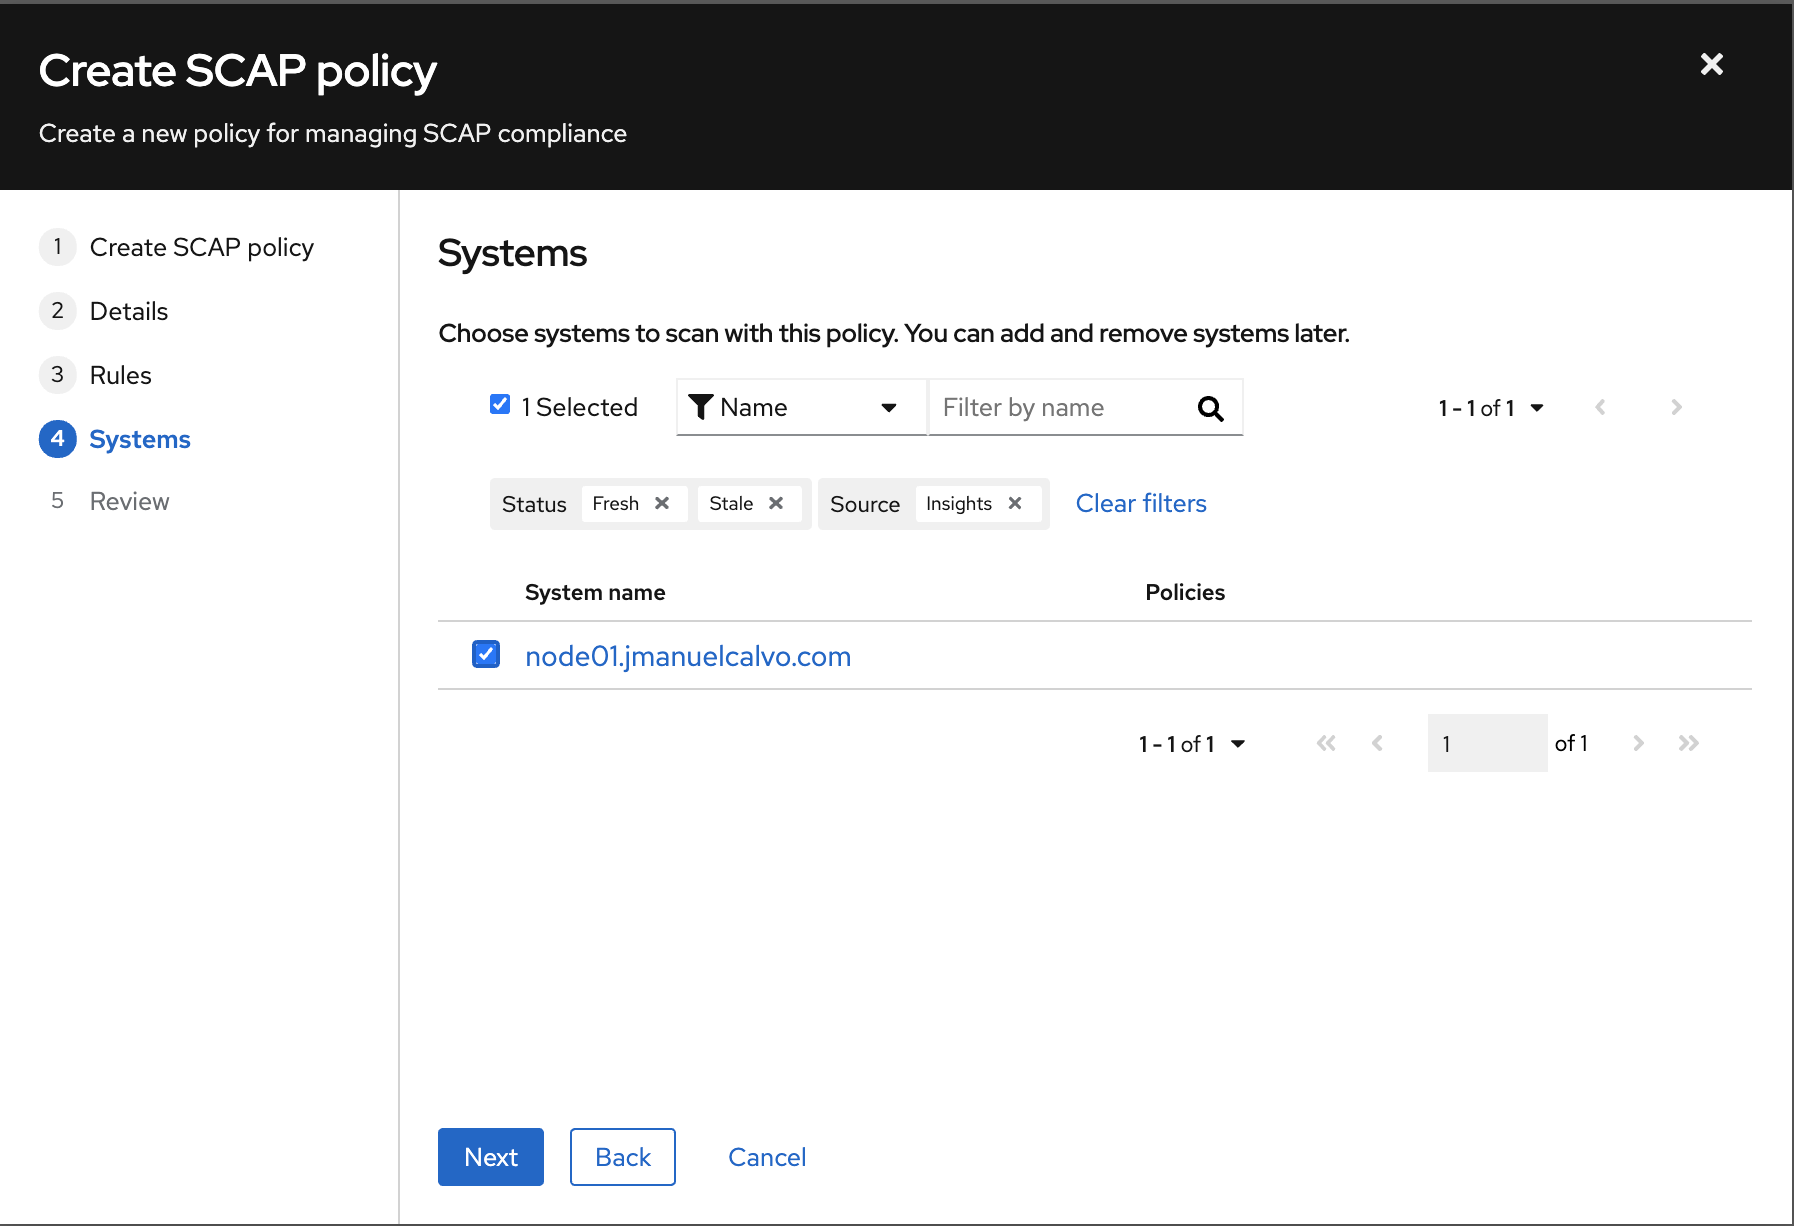
Task: Open top items-per-page dropdown 1 - 1 of 1
Action: point(1491,408)
